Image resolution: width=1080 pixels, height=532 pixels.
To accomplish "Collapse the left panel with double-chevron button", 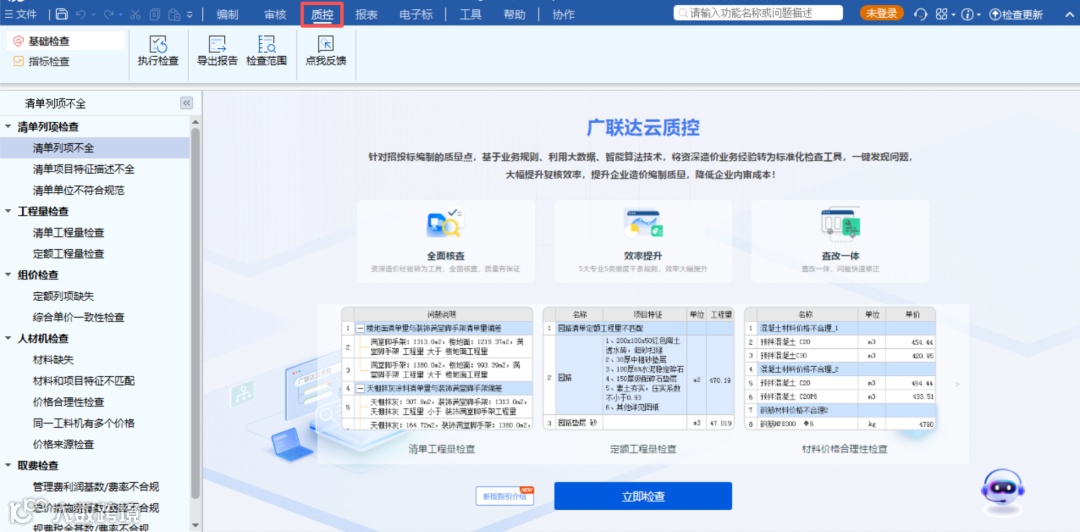I will 187,103.
